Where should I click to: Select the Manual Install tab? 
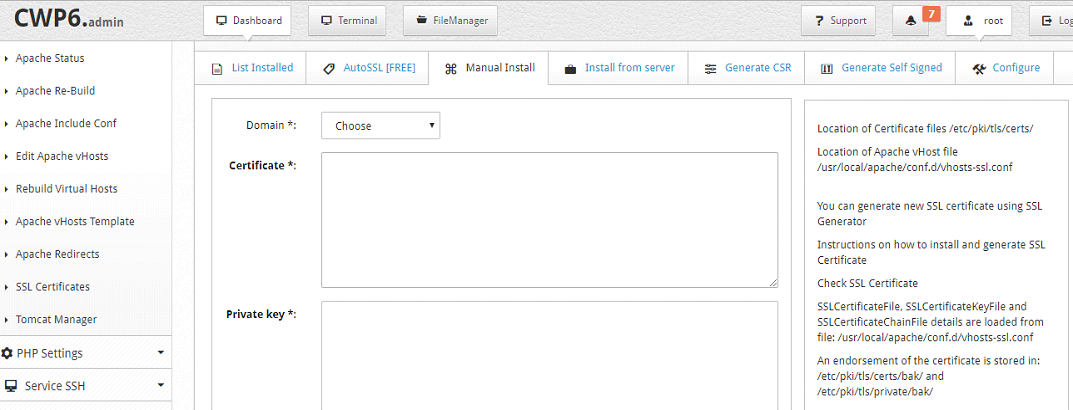pyautogui.click(x=489, y=68)
